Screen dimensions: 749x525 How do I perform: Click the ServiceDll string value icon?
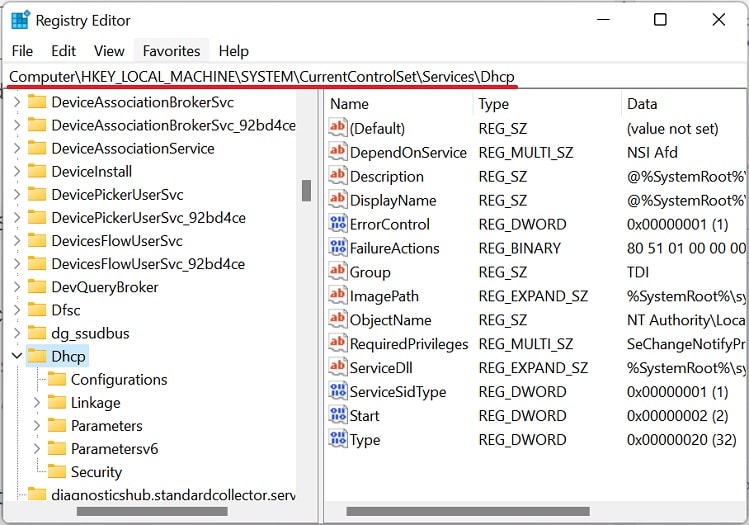click(337, 366)
